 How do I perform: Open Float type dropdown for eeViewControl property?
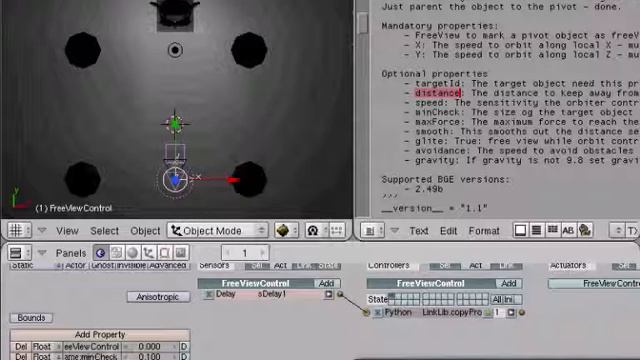(x=47, y=347)
